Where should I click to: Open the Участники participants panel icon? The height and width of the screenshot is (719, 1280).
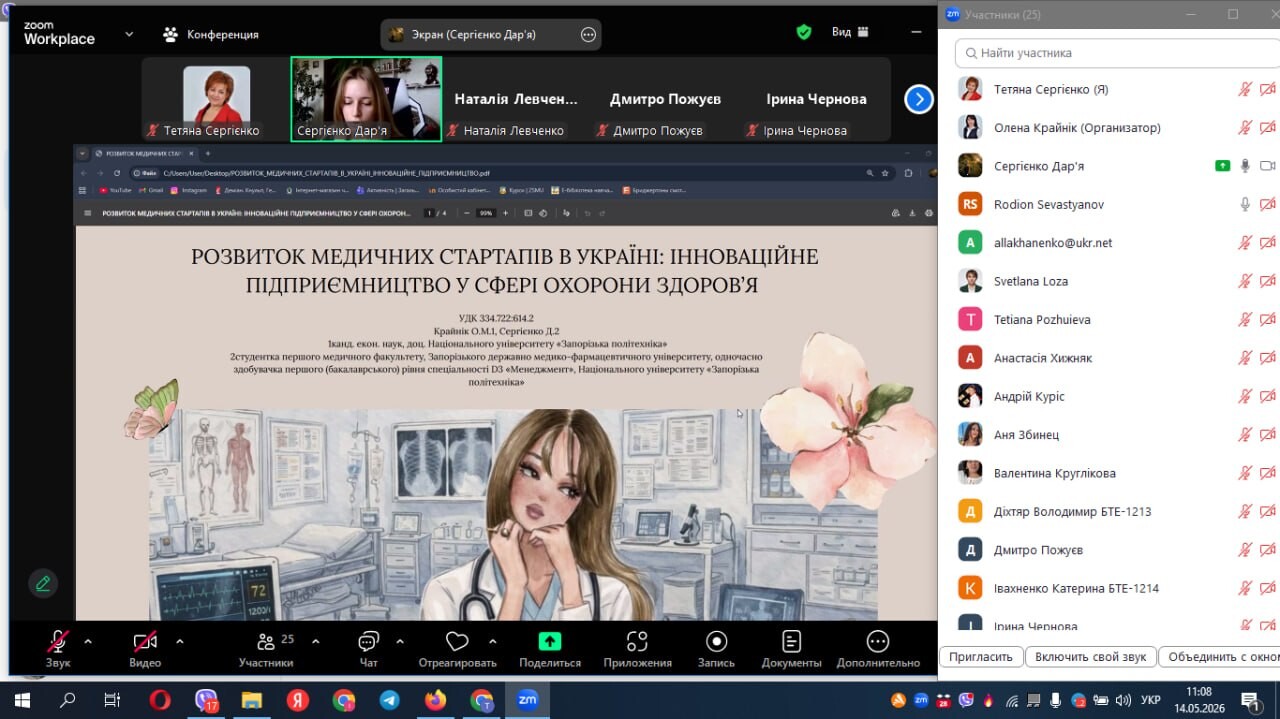[x=266, y=641]
